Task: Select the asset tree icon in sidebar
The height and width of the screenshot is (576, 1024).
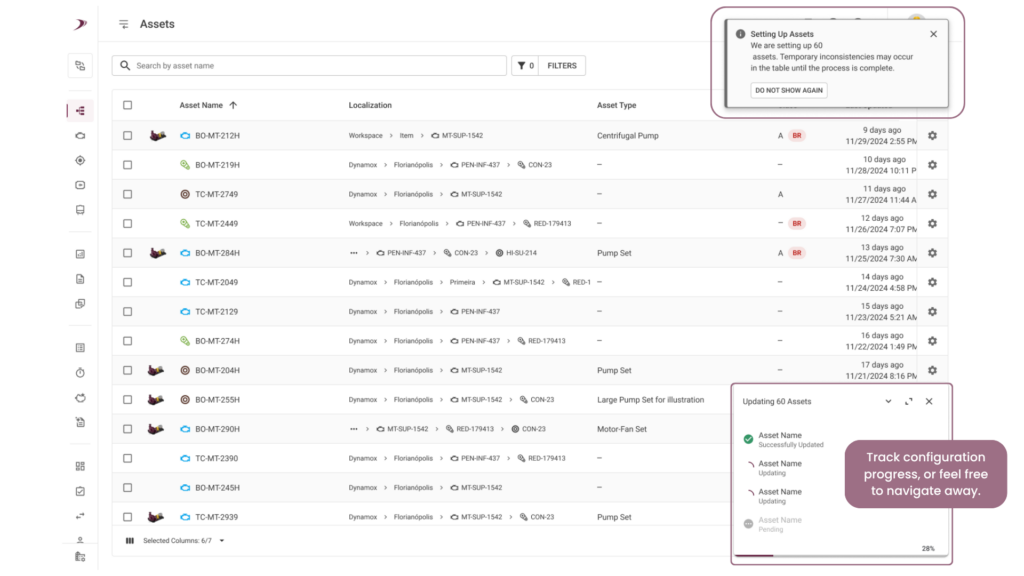Action: tap(80, 111)
